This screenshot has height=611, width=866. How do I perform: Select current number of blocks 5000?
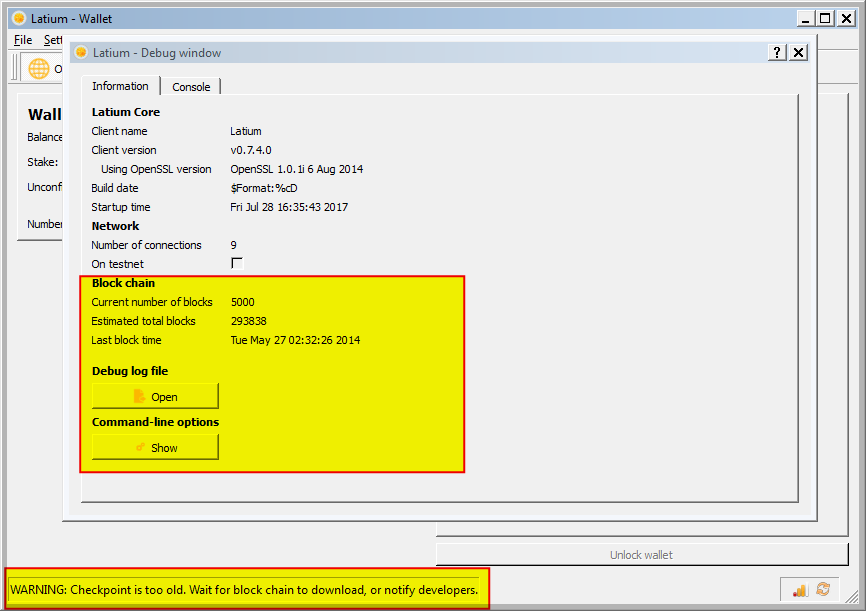click(x=242, y=302)
